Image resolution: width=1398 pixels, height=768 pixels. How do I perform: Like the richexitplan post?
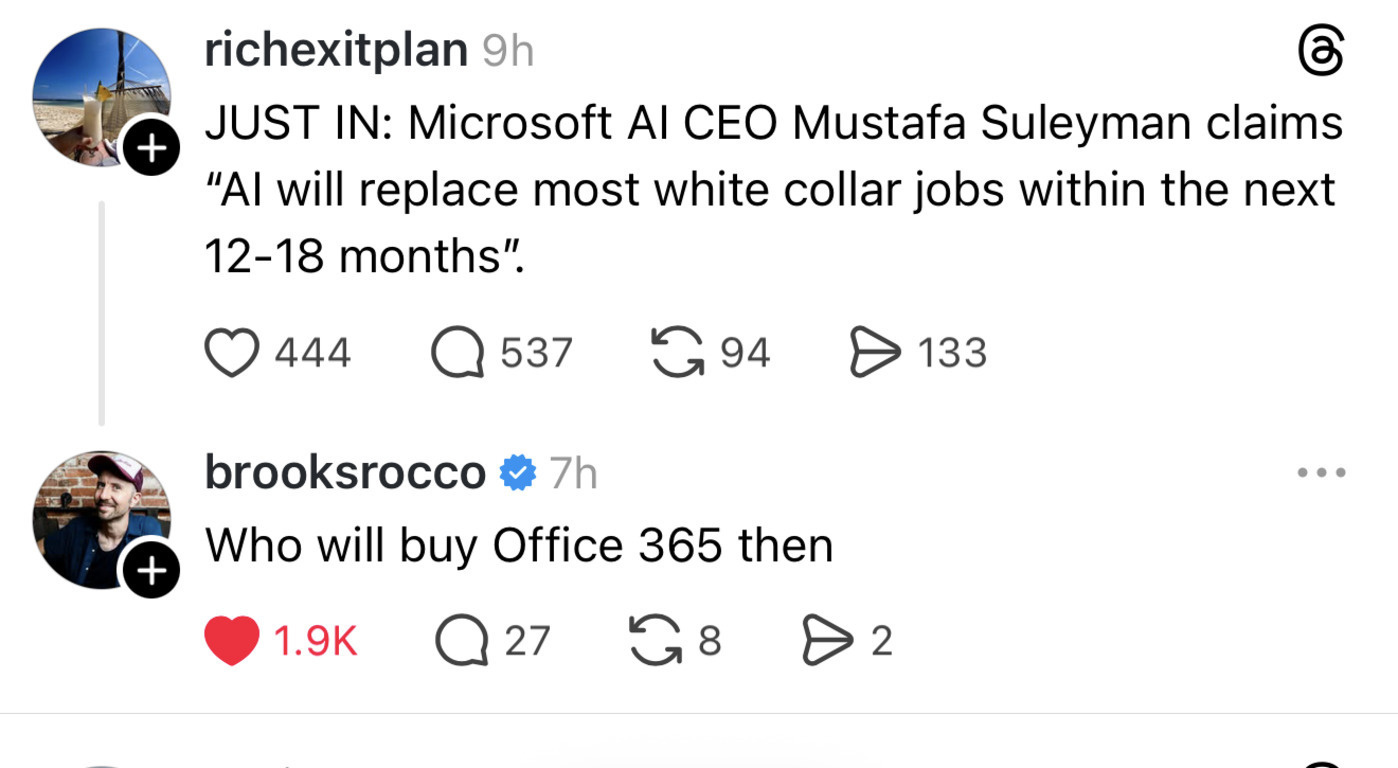tap(231, 353)
